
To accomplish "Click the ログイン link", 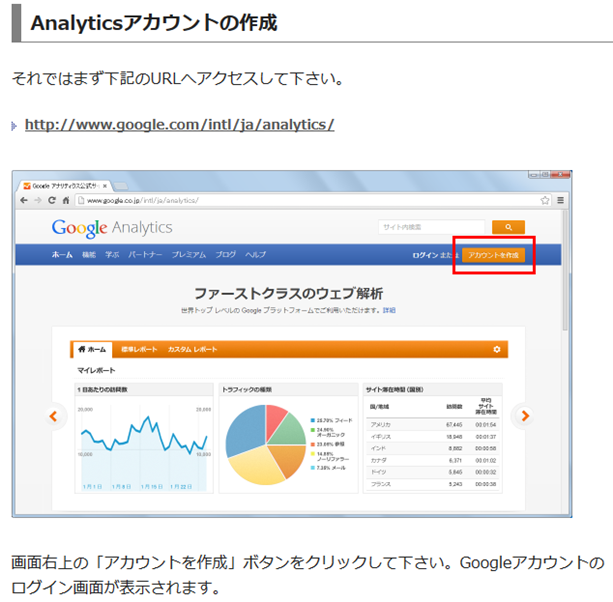I will click(425, 255).
